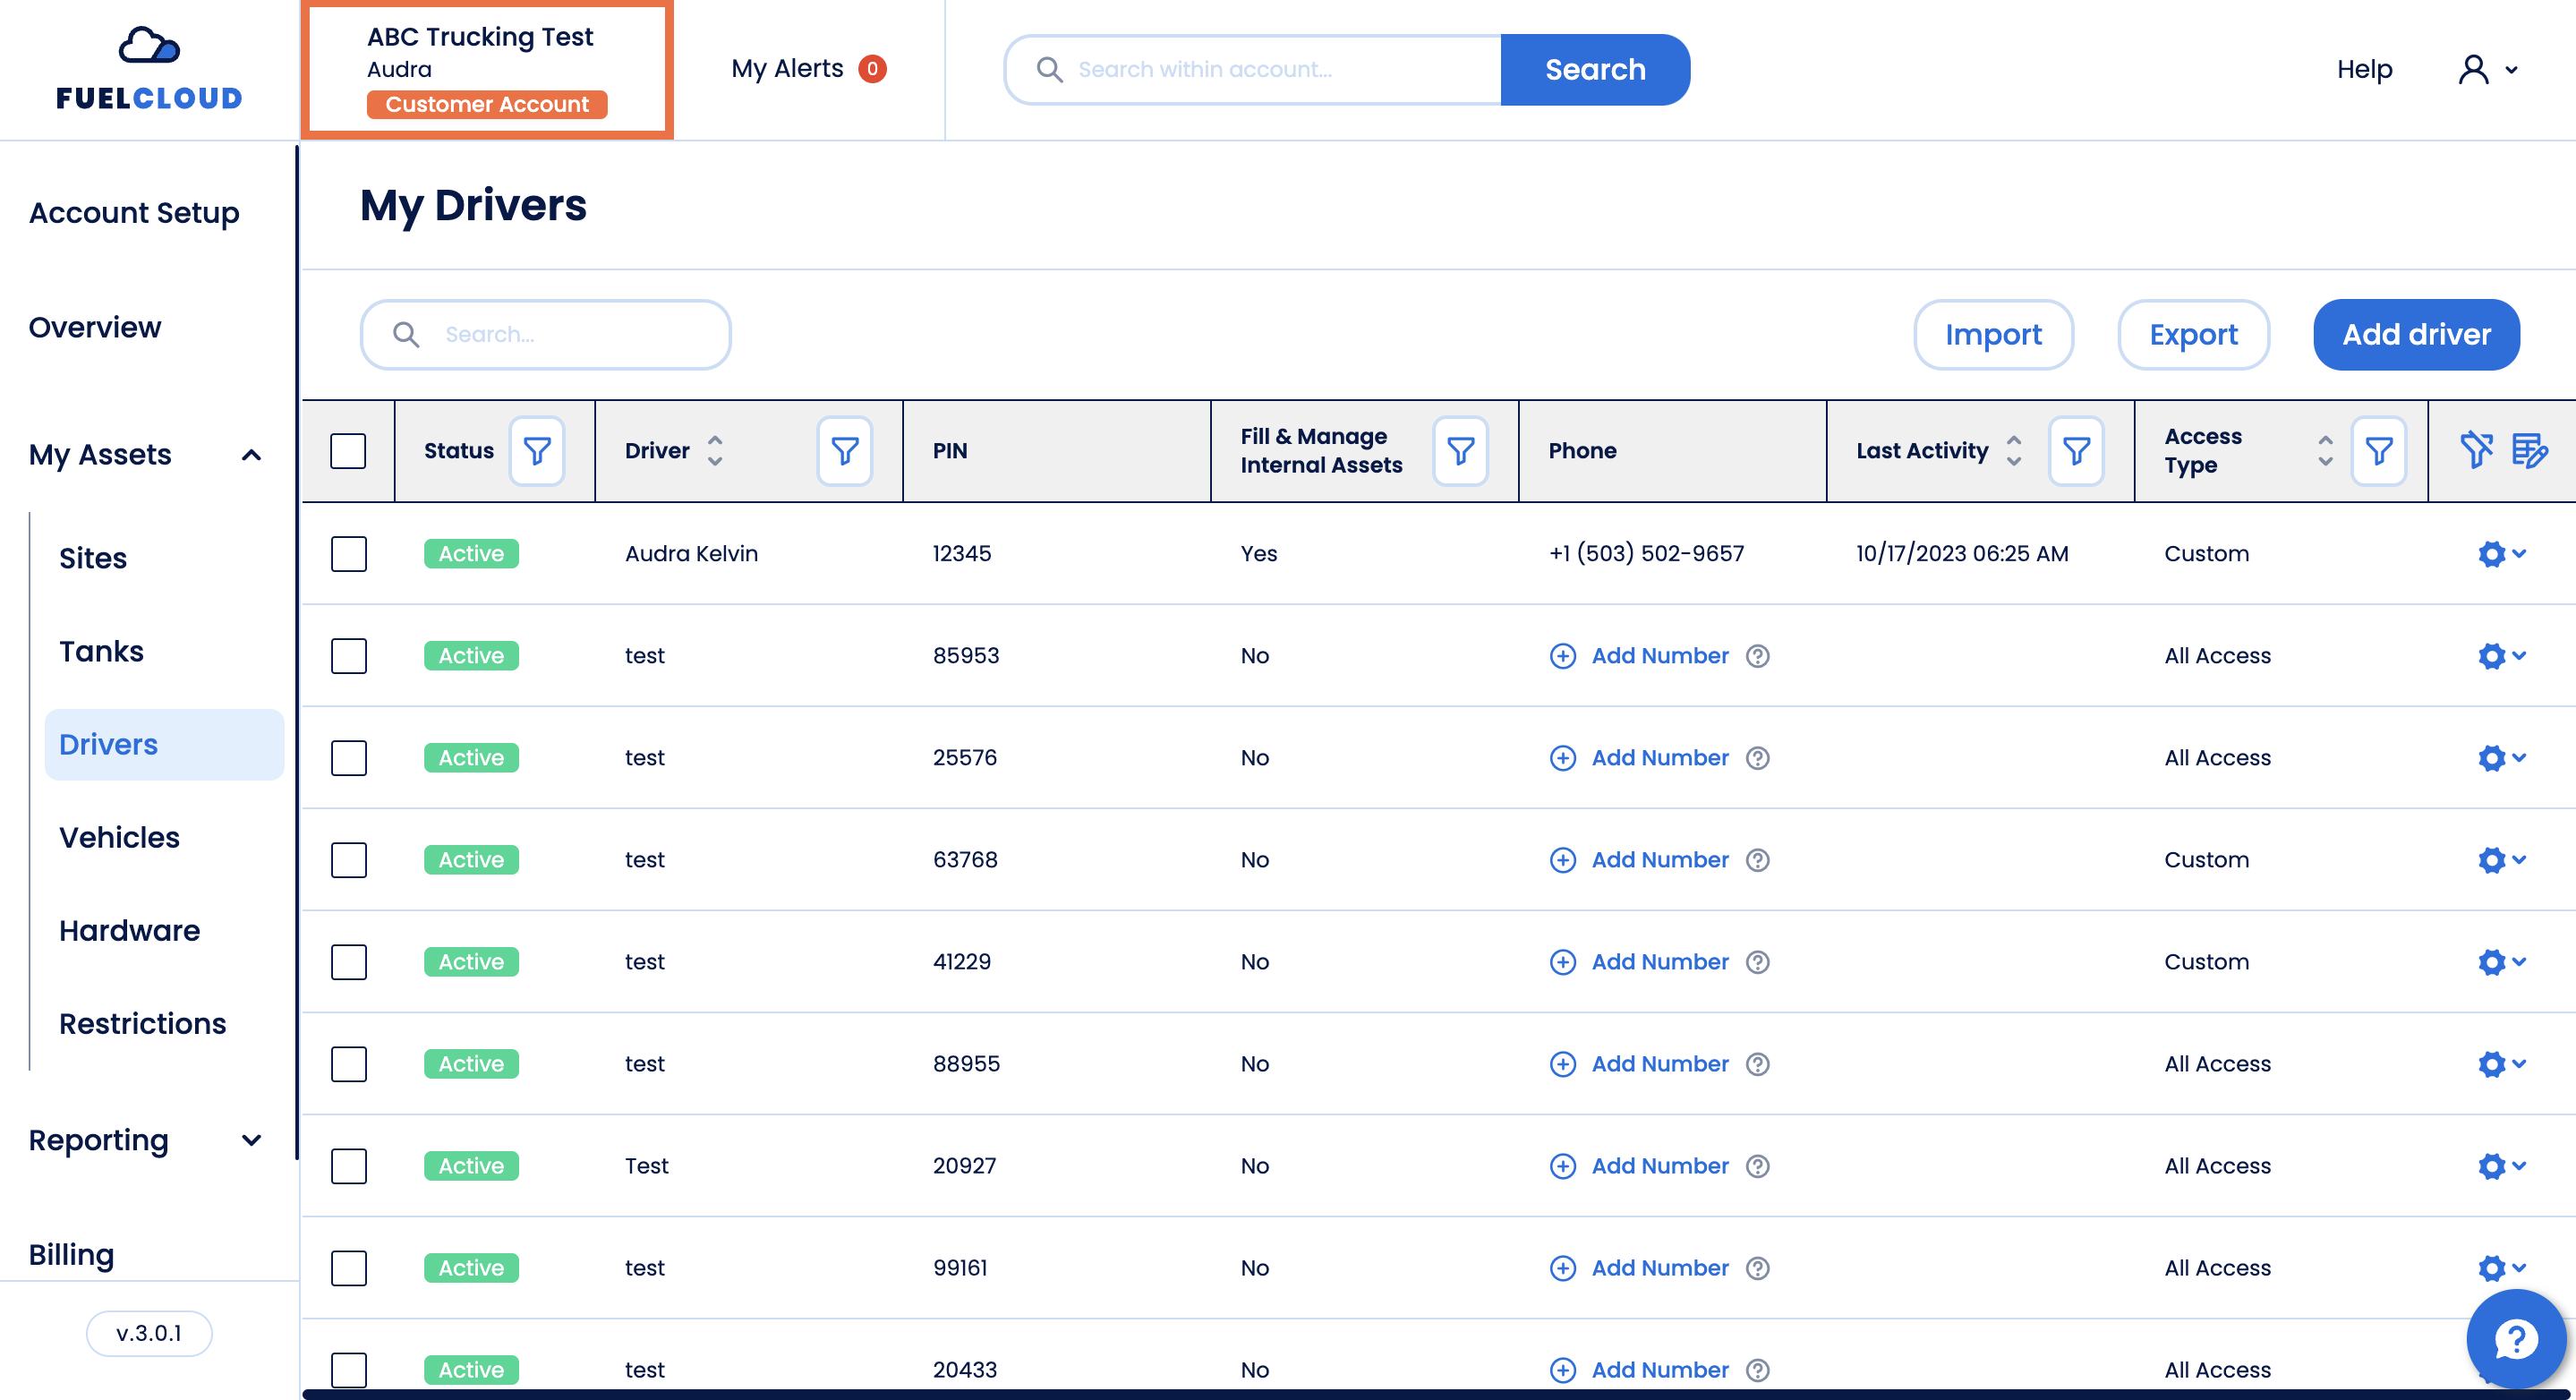
Task: Open Hardware under My Assets
Action: [x=129, y=930]
